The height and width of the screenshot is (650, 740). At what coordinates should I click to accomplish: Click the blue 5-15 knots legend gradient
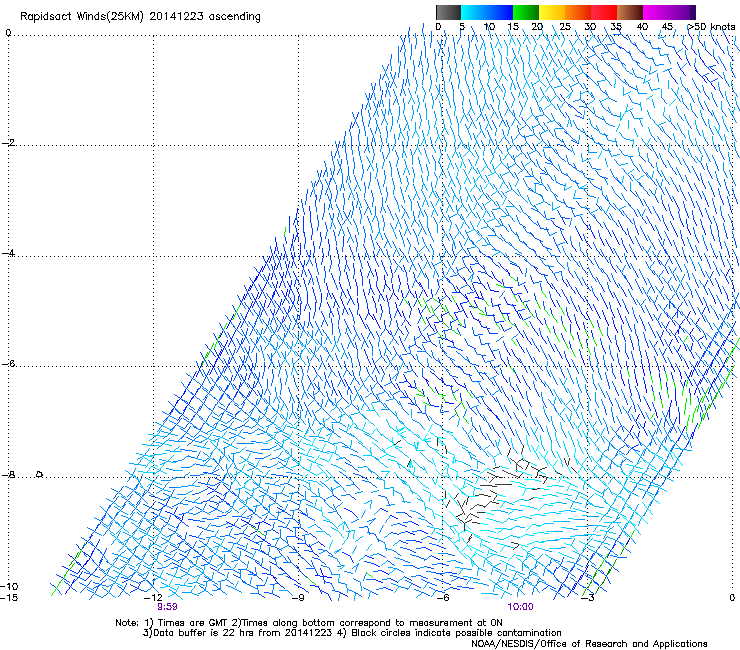point(487,12)
